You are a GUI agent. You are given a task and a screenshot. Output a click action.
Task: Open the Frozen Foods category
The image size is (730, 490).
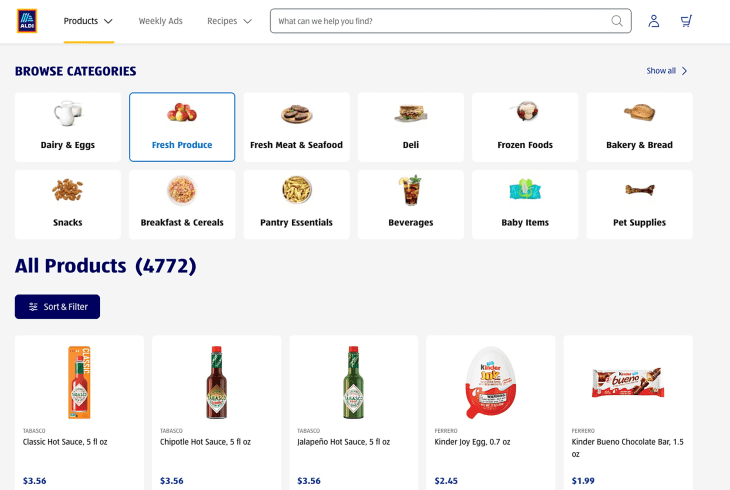coord(525,127)
